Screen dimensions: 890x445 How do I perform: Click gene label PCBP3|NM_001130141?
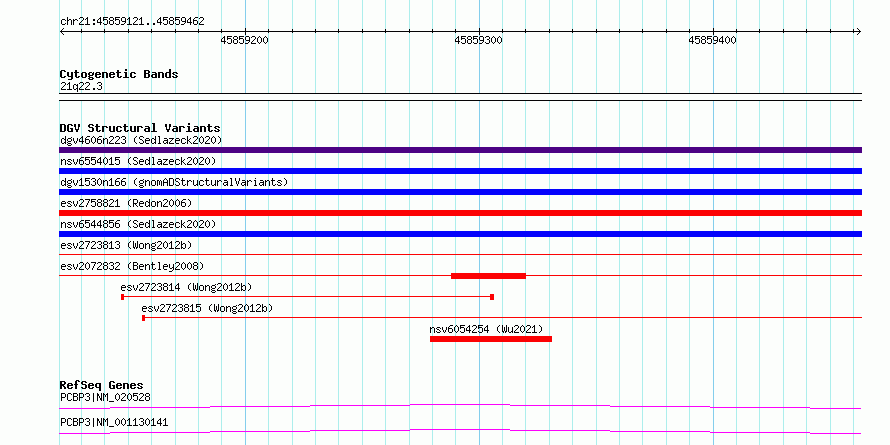(114, 423)
